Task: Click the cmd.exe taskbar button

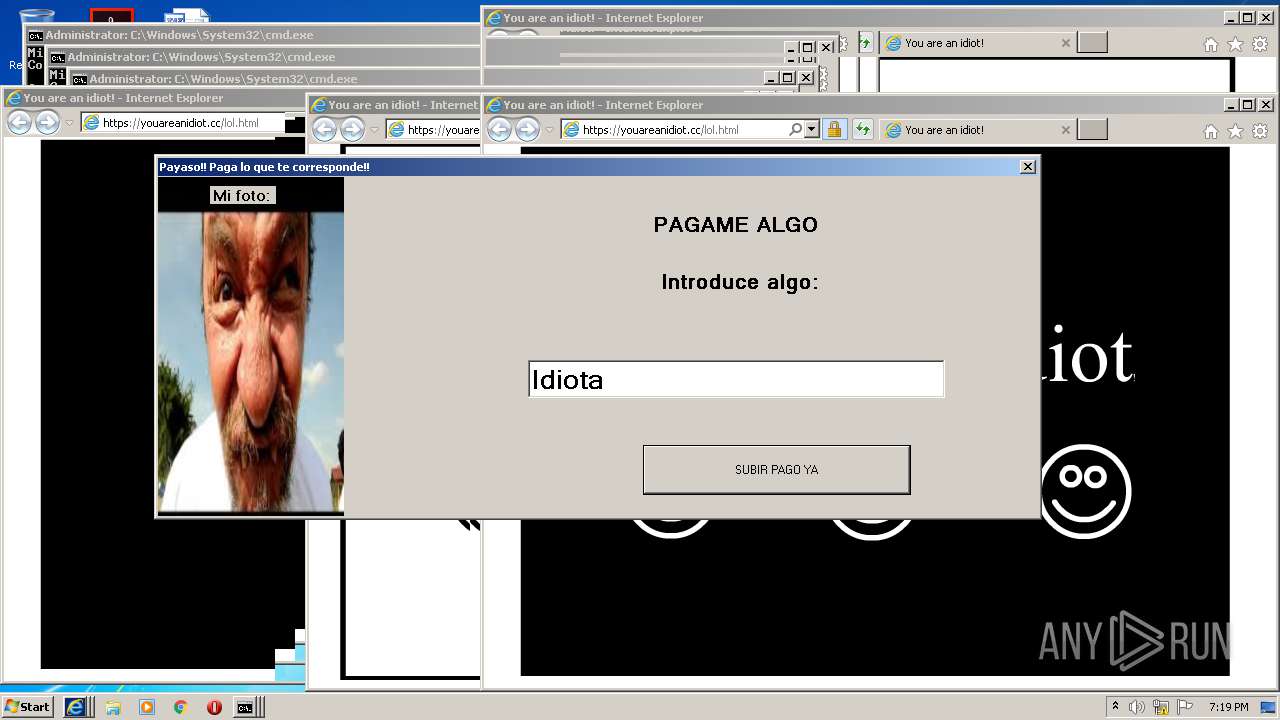Action: pyautogui.click(x=248, y=707)
